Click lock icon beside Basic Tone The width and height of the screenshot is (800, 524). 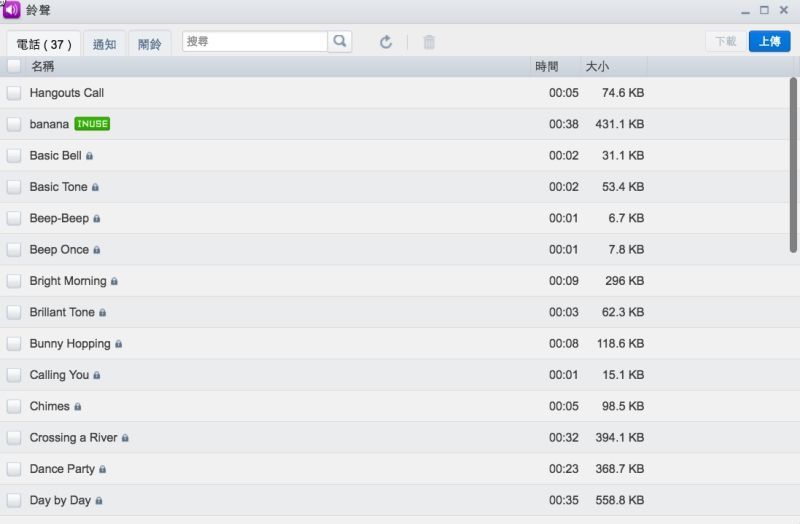[95, 187]
